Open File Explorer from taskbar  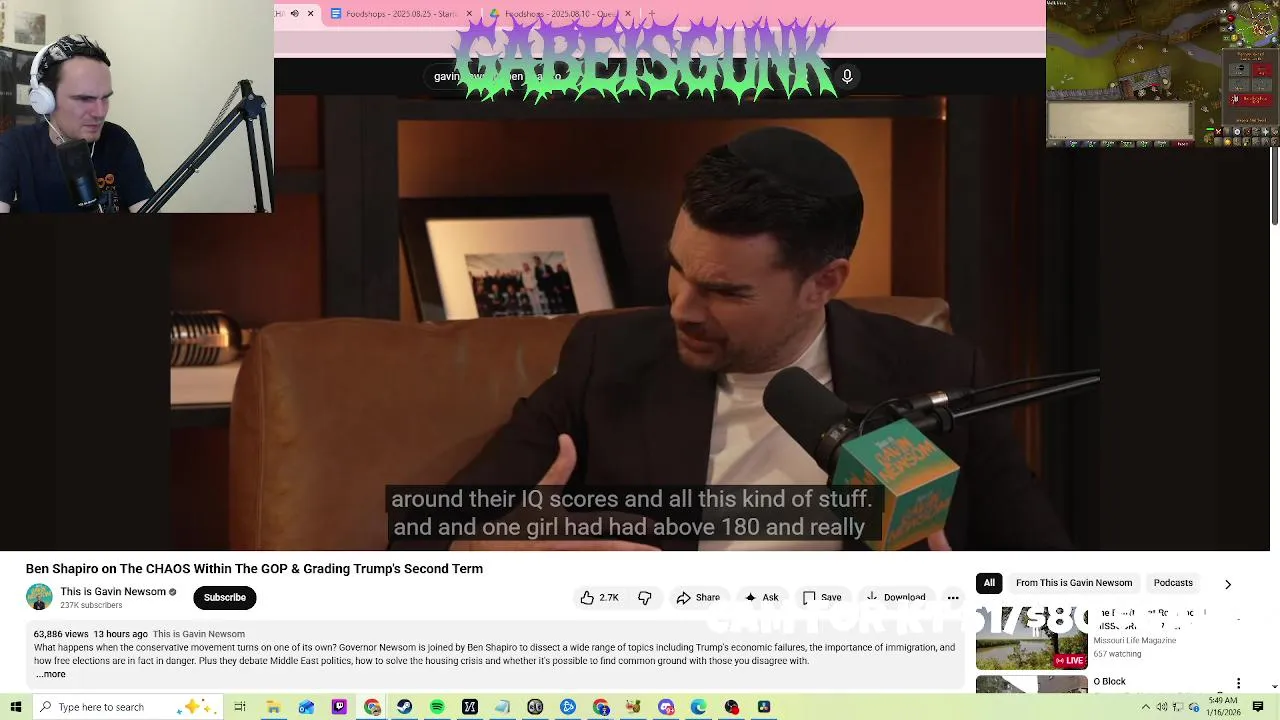coord(273,707)
